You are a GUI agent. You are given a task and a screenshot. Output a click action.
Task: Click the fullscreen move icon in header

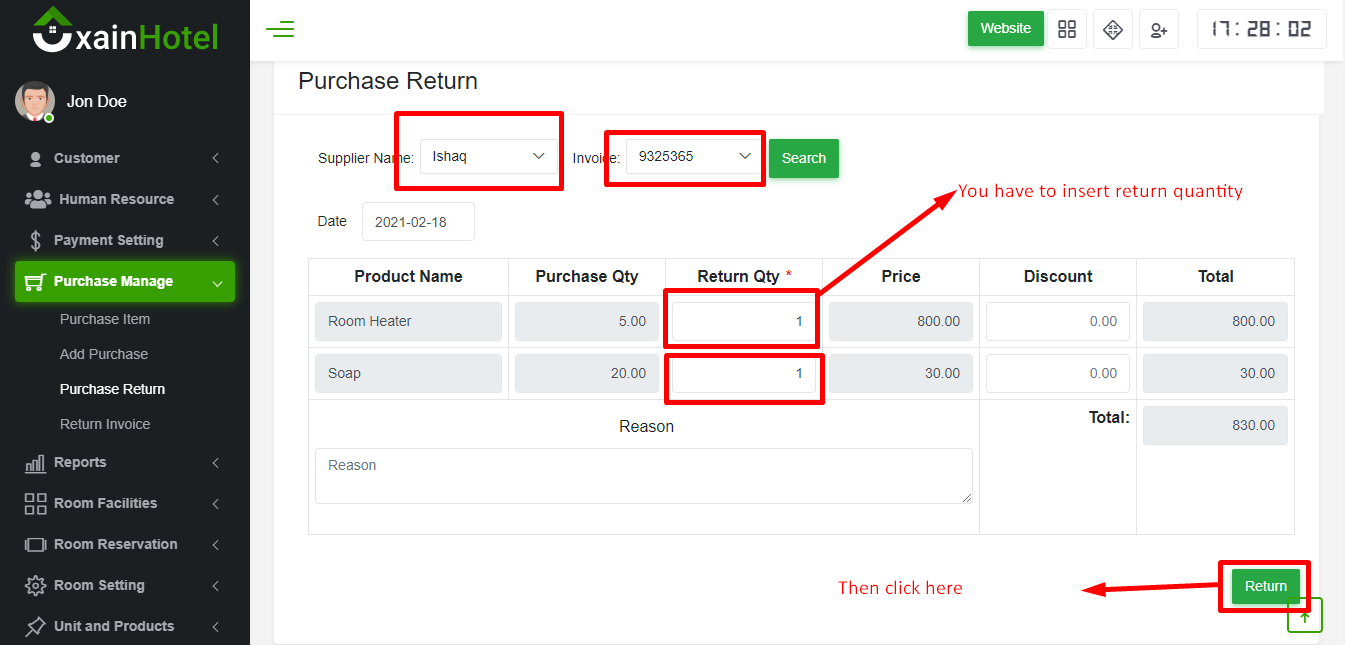pyautogui.click(x=1113, y=29)
